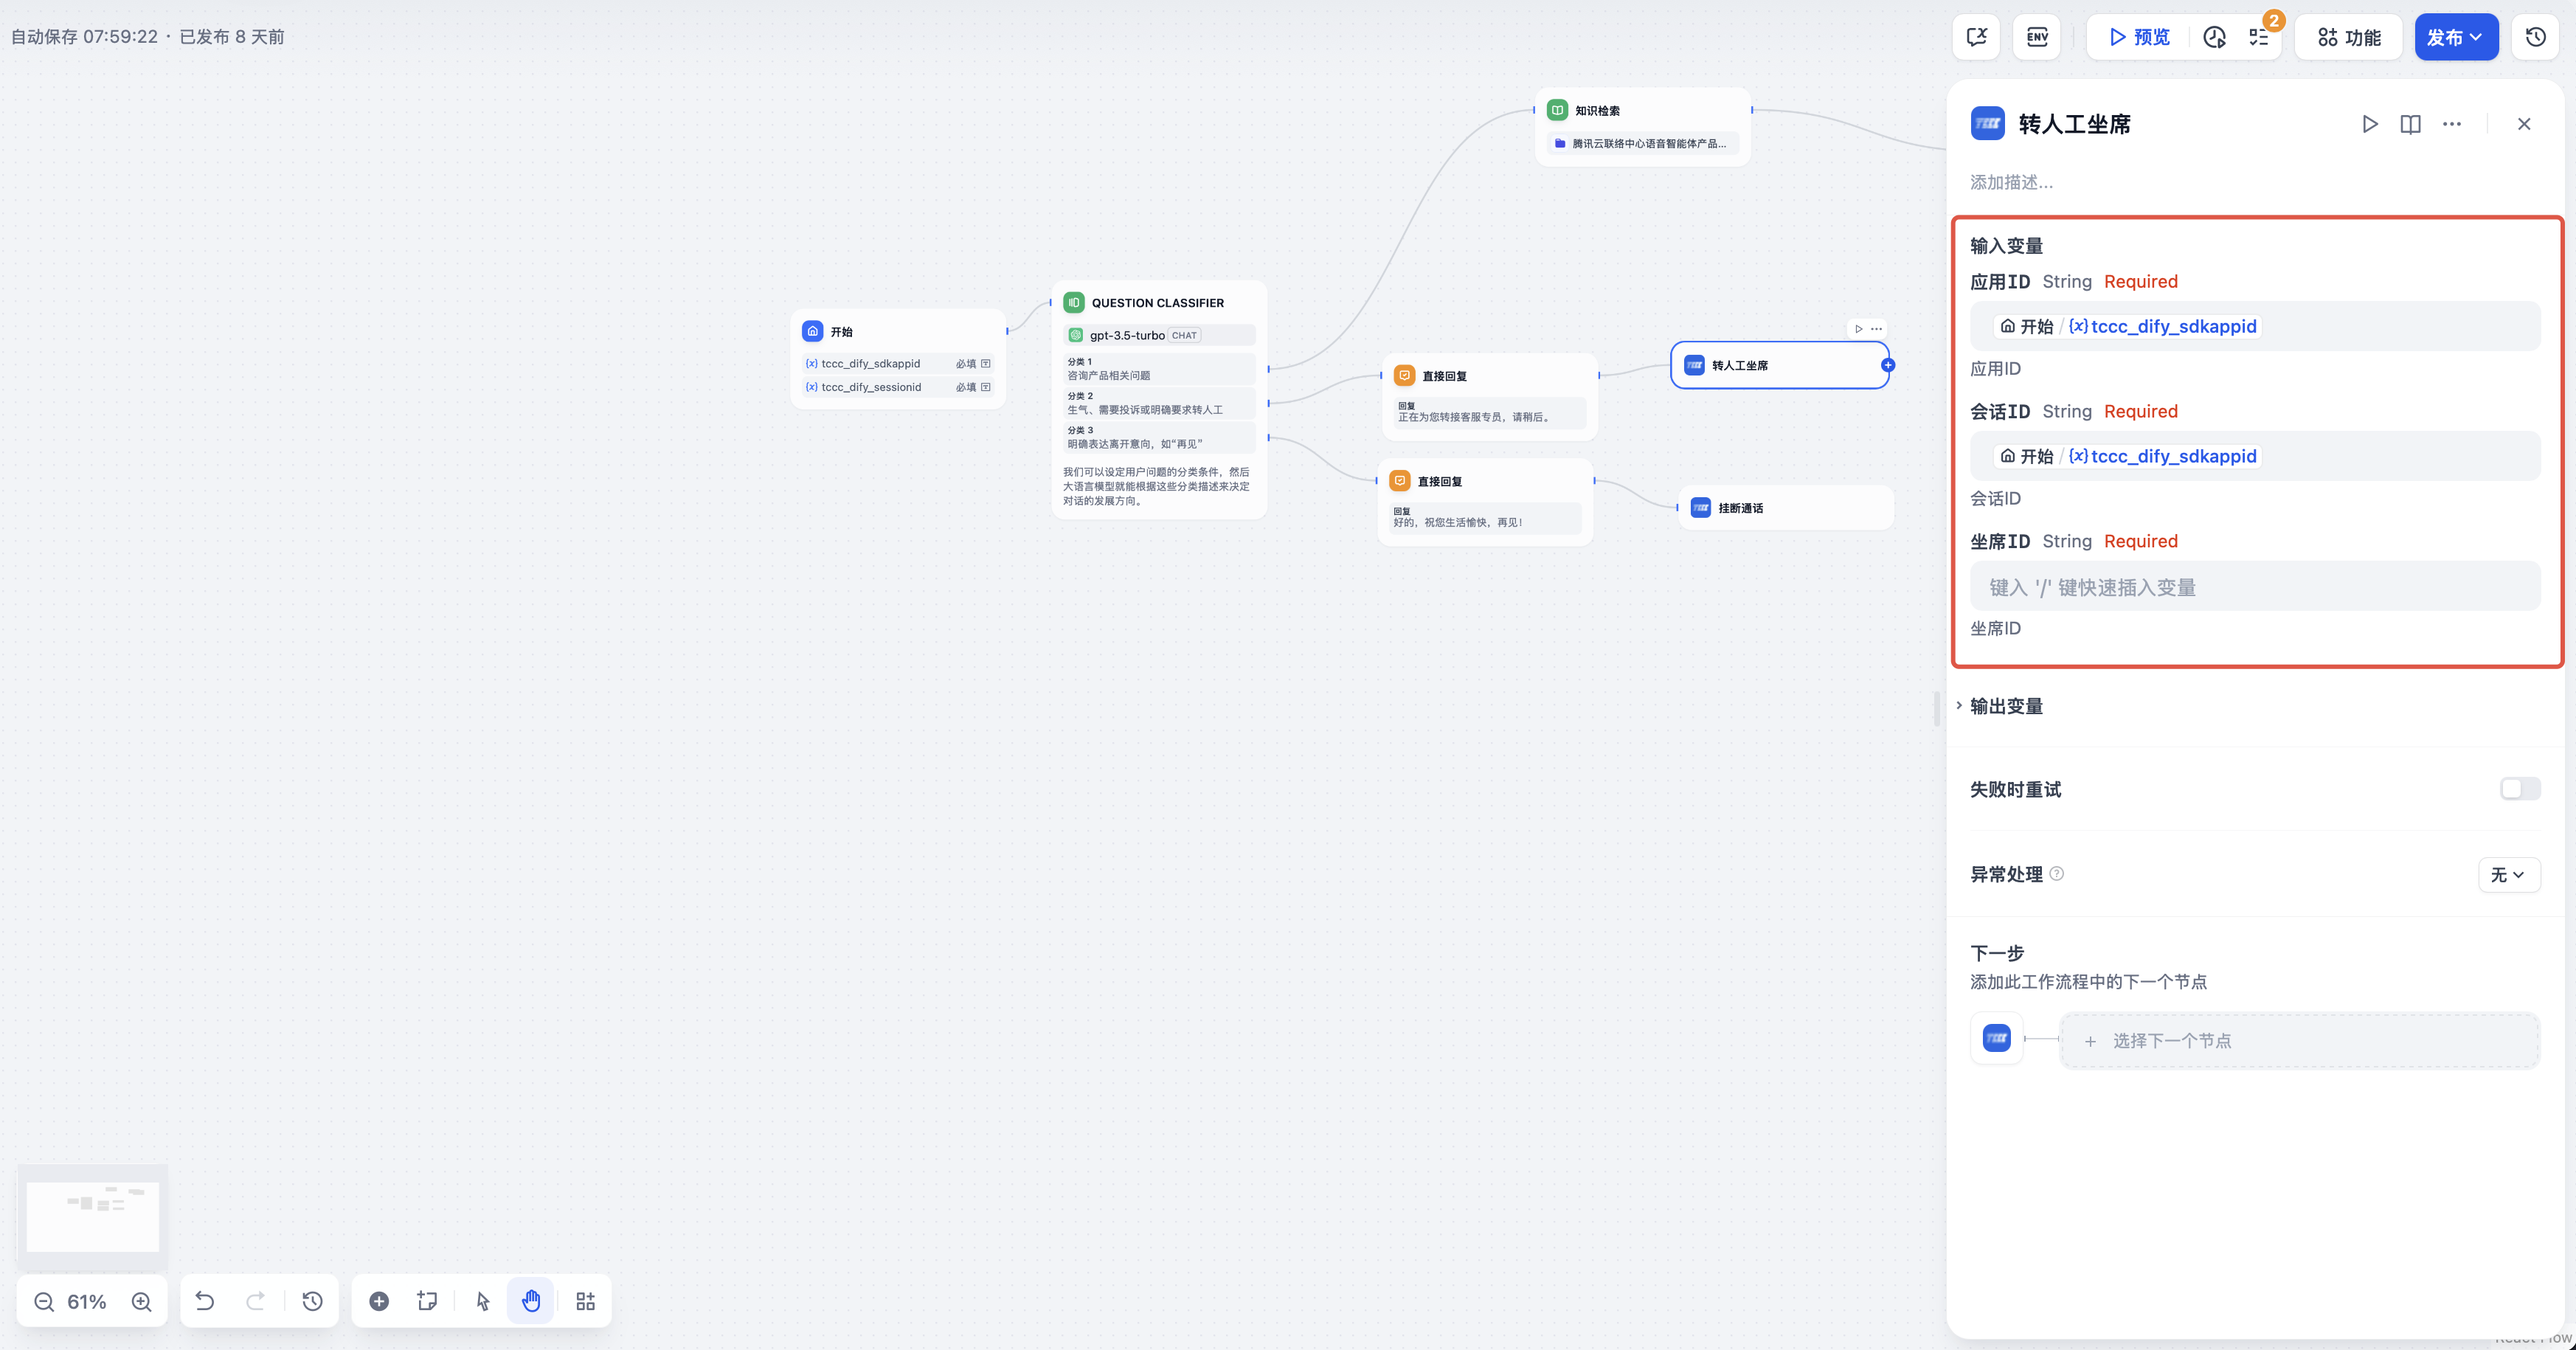The image size is (2576, 1350).
Task: Click tccc_dify_sdkappid variable in 开始 node
Action: tap(898, 363)
